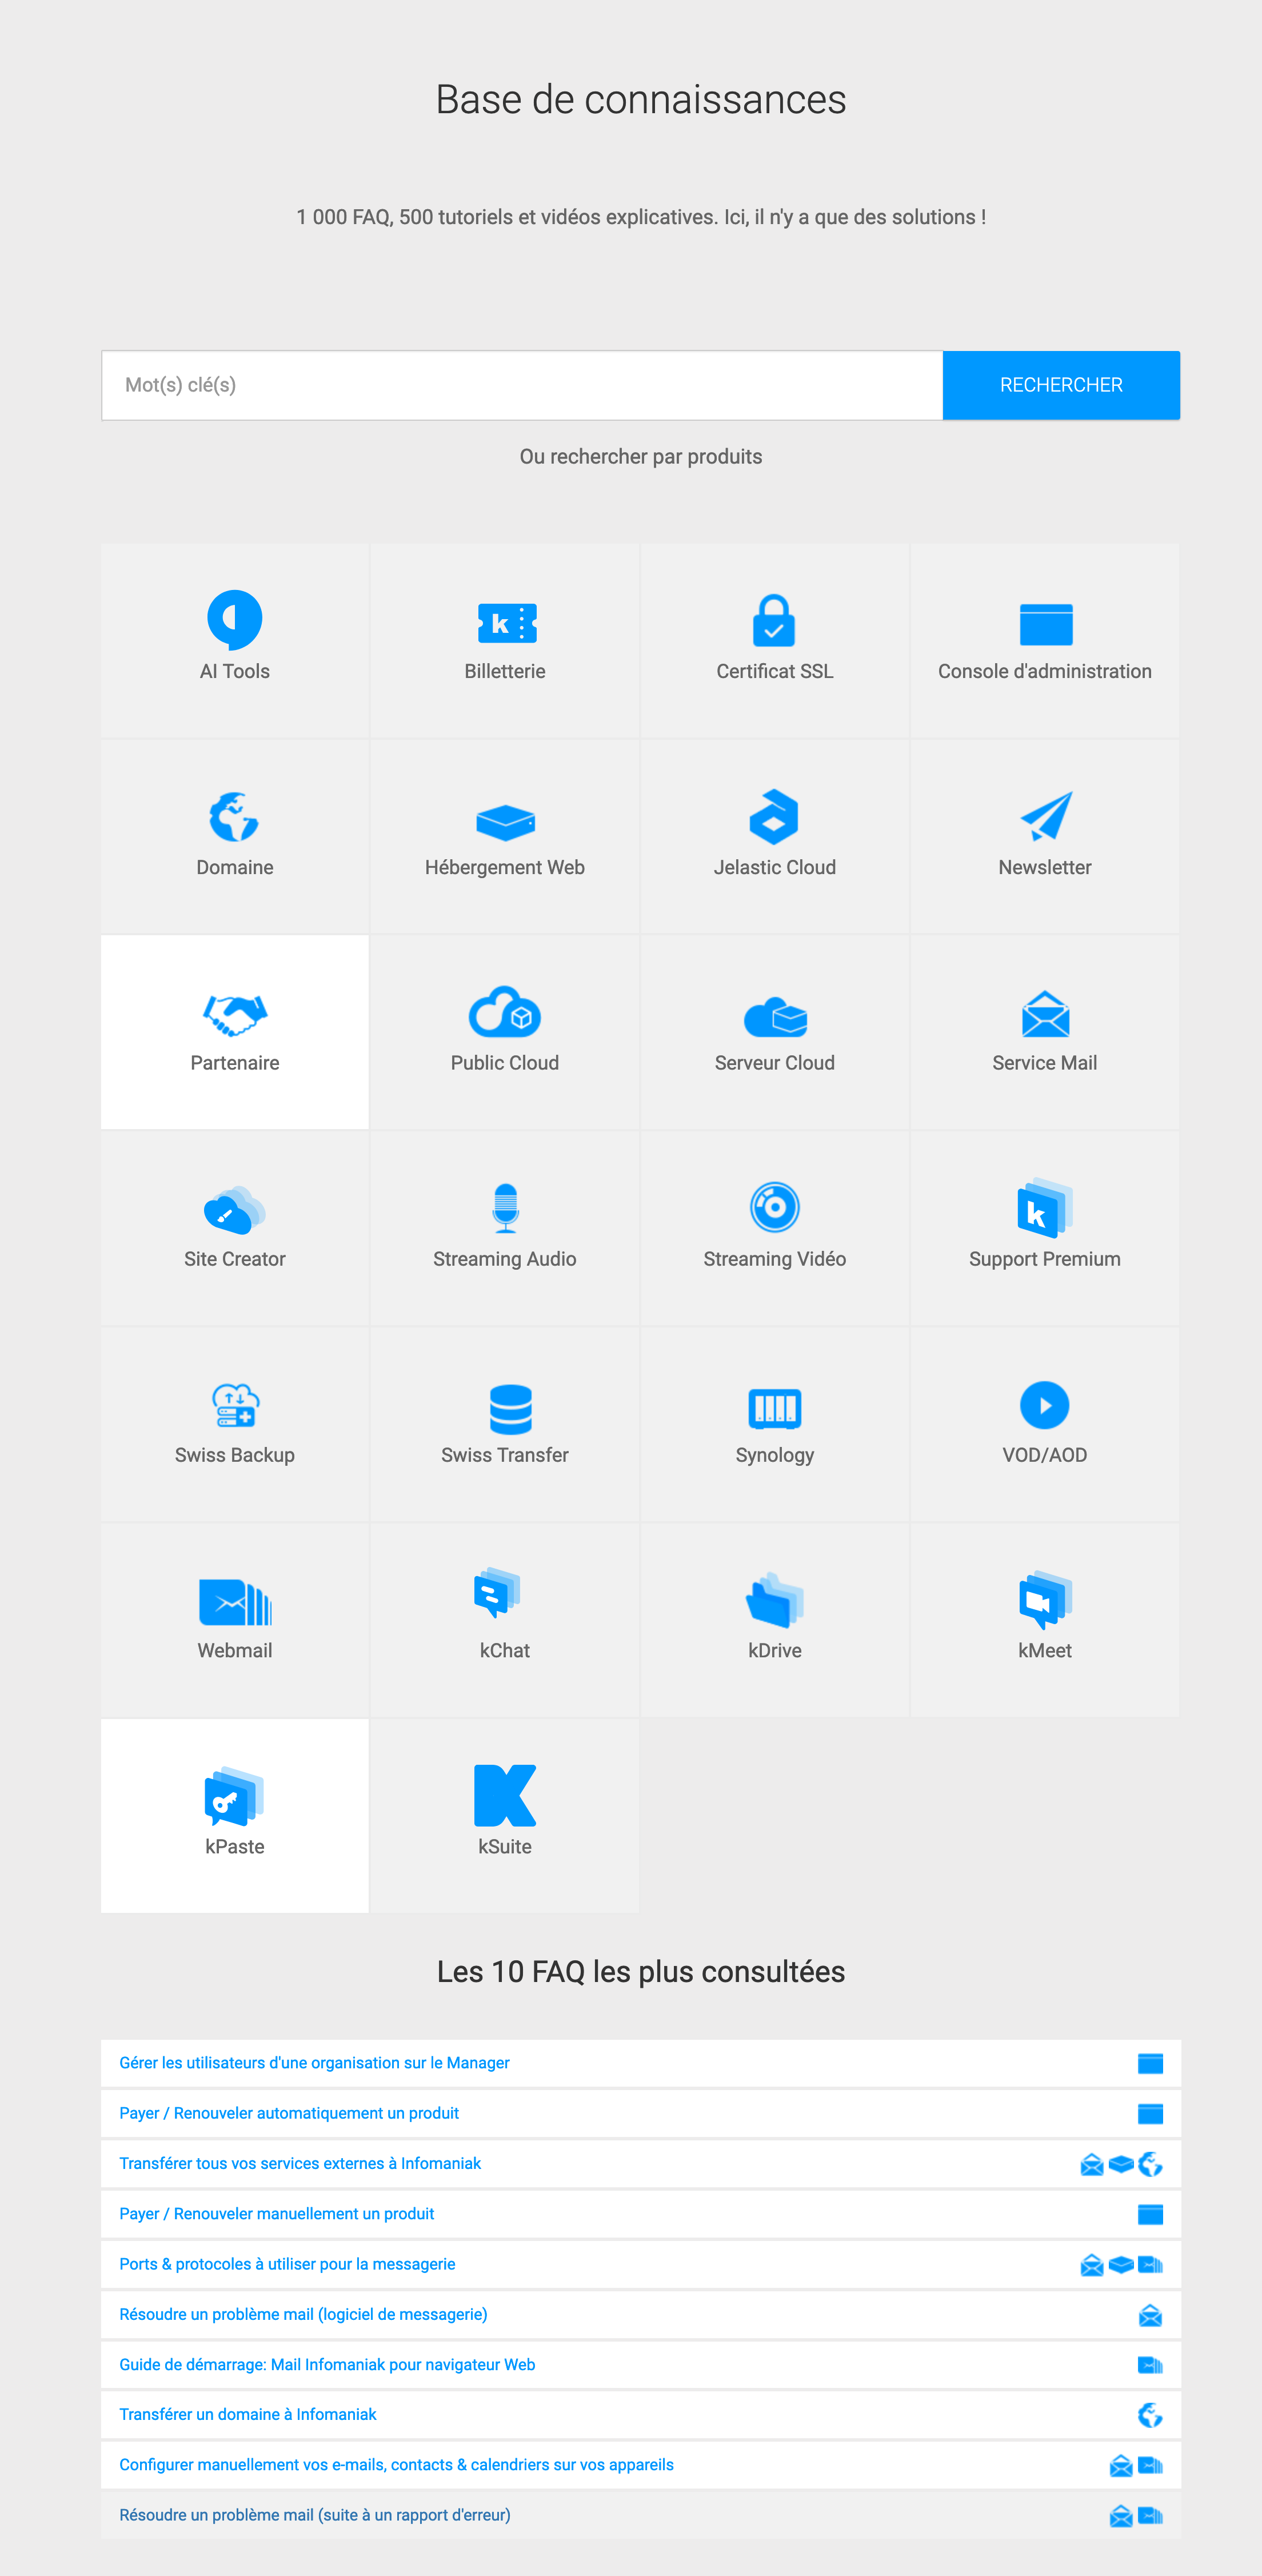Open the Certificat SSL padlock icon
The width and height of the screenshot is (1262, 2576).
pyautogui.click(x=774, y=620)
